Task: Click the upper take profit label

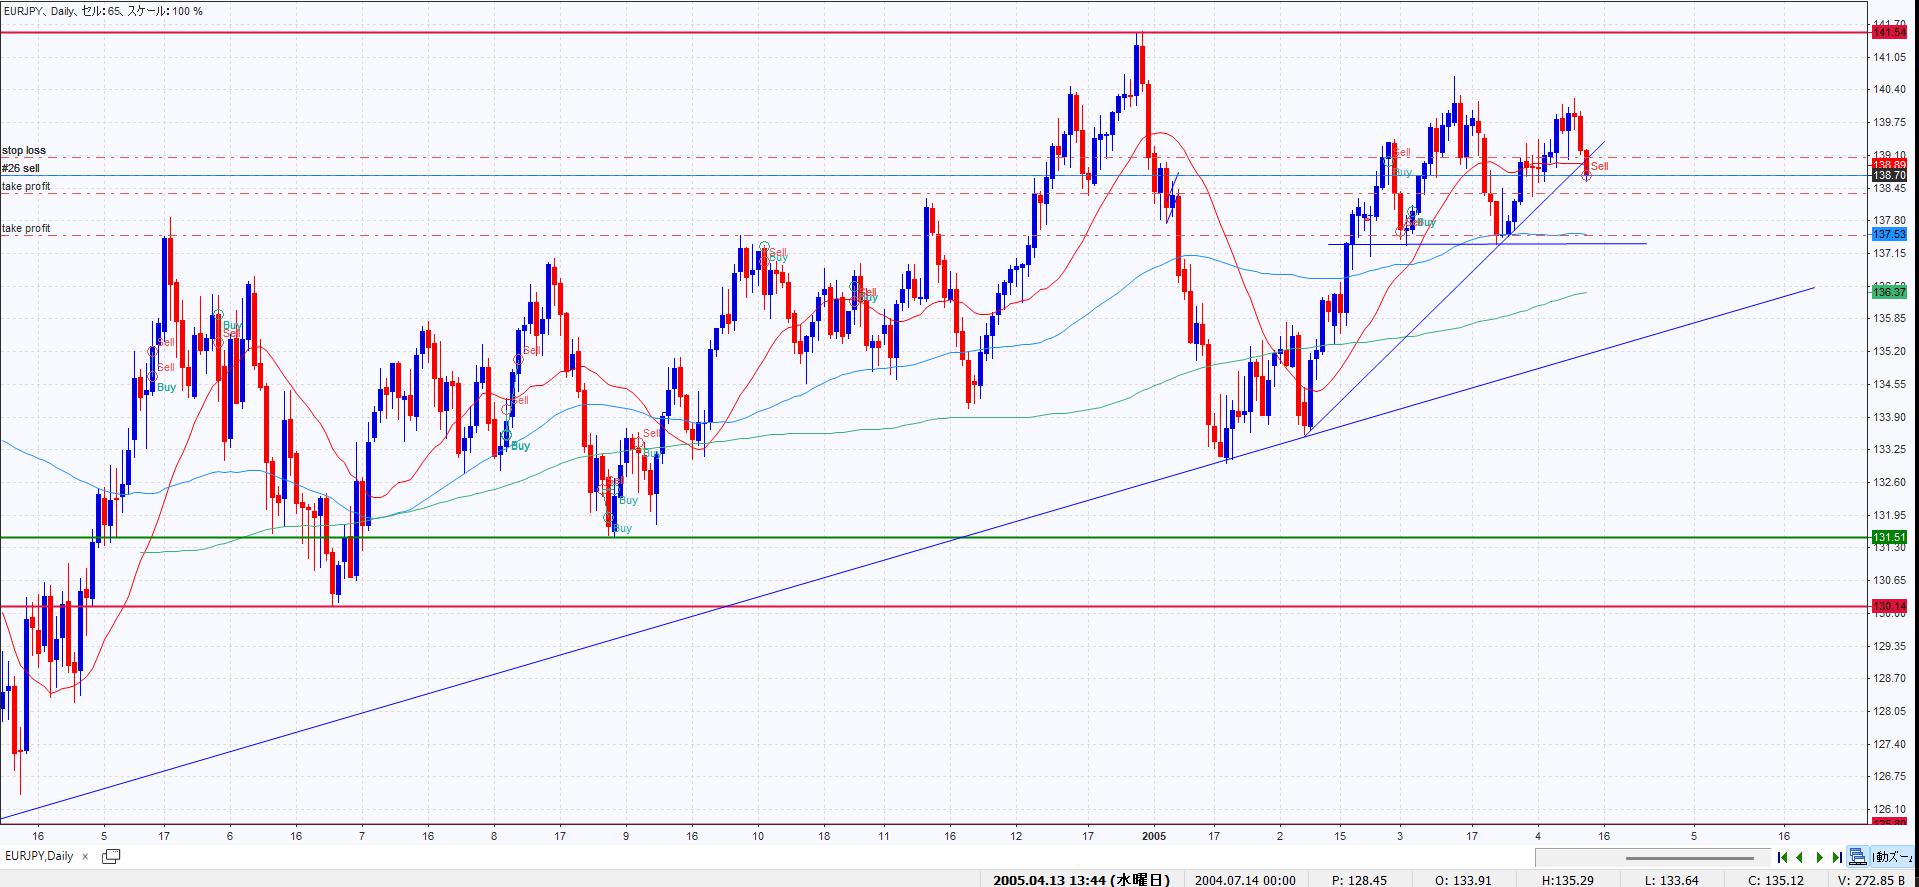Action: [26, 187]
